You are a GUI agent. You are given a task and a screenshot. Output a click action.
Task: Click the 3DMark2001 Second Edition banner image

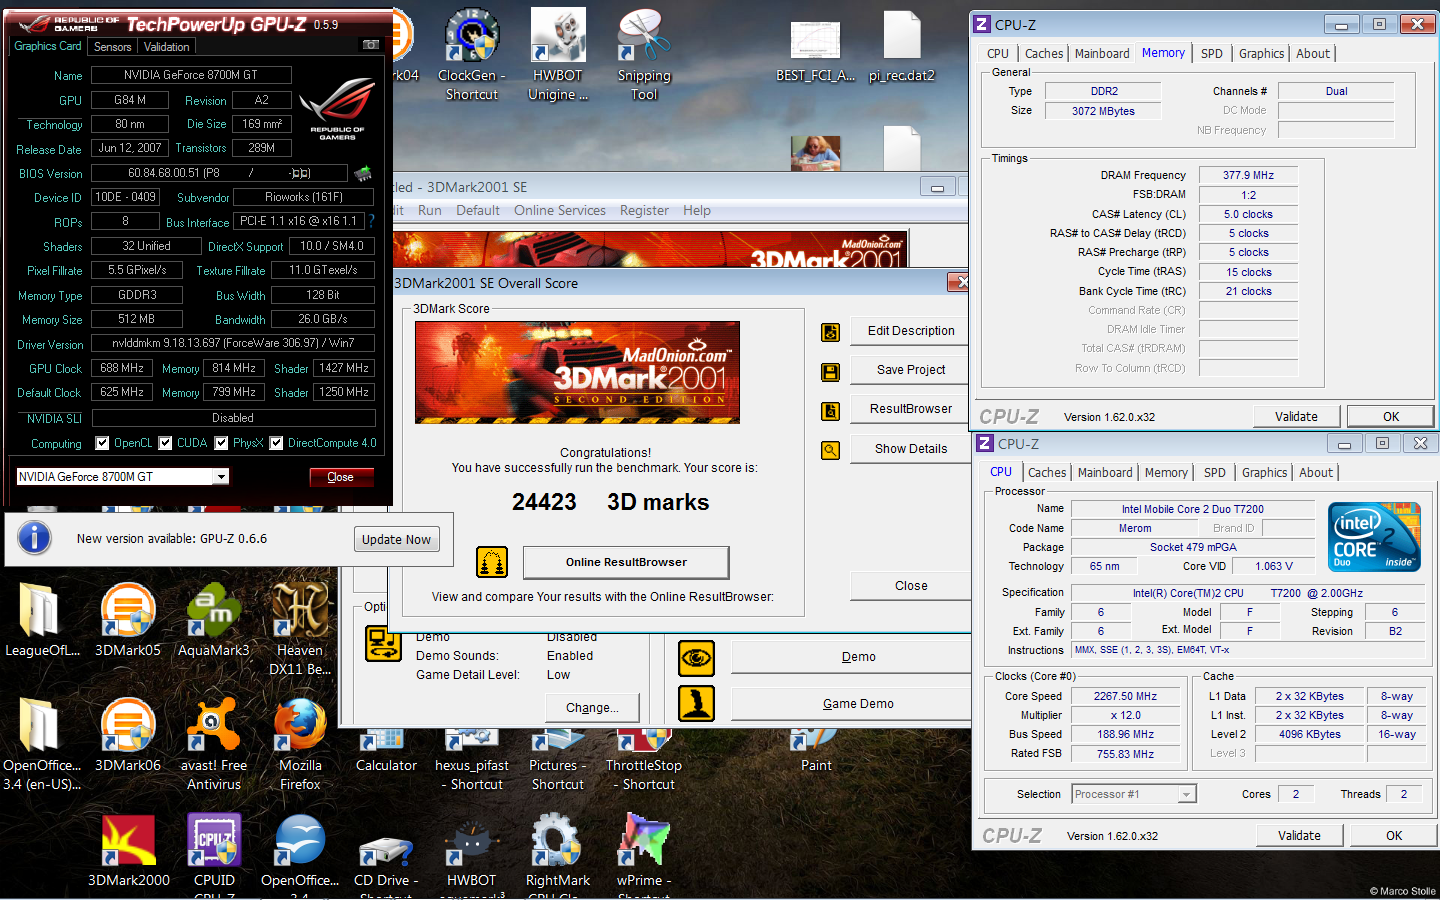pos(577,373)
